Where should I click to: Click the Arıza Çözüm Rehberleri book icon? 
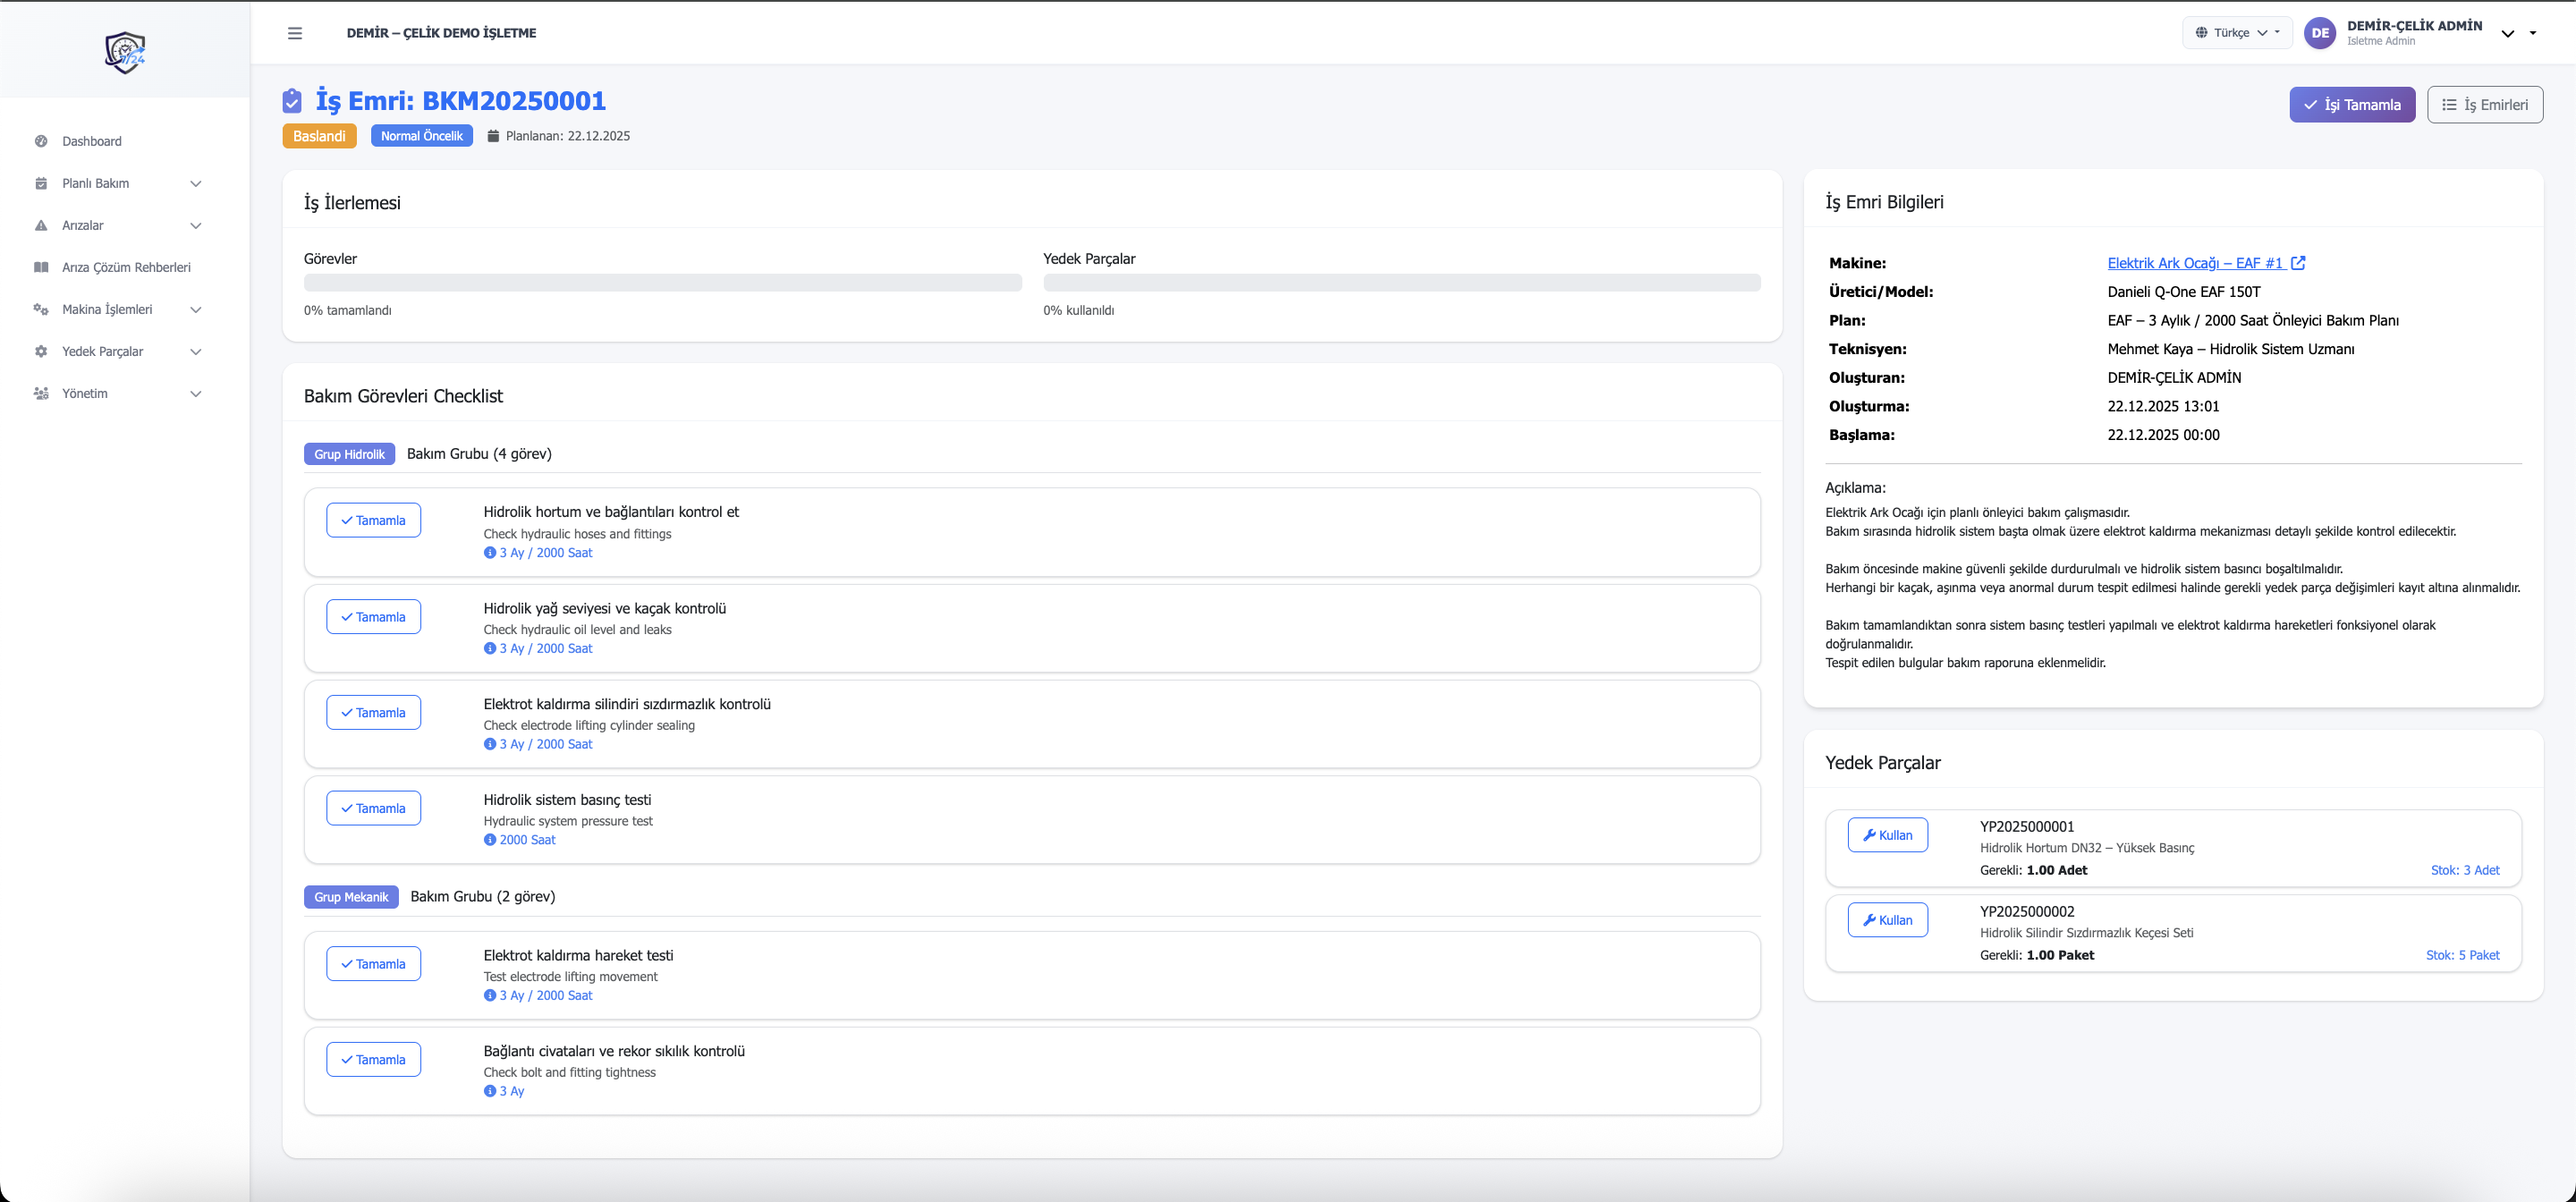tap(41, 267)
